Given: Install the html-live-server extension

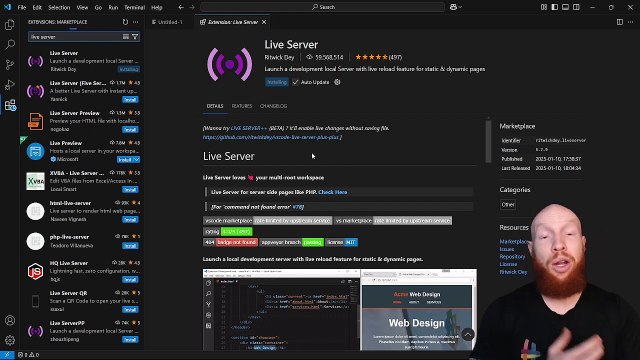Looking at the screenshot, I should coord(130,220).
